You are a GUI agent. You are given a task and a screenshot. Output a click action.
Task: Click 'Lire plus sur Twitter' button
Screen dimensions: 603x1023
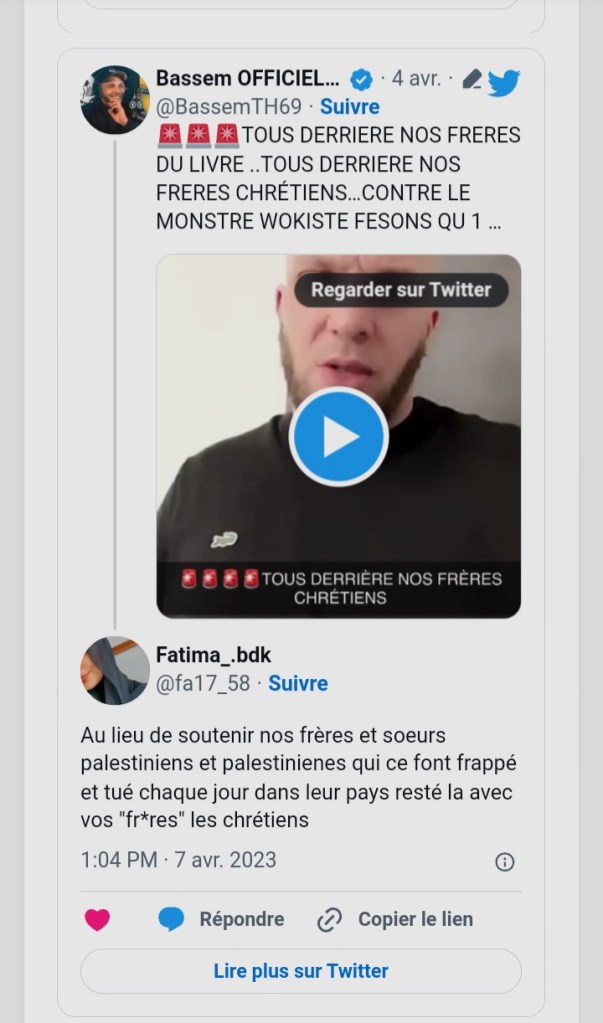click(x=301, y=971)
